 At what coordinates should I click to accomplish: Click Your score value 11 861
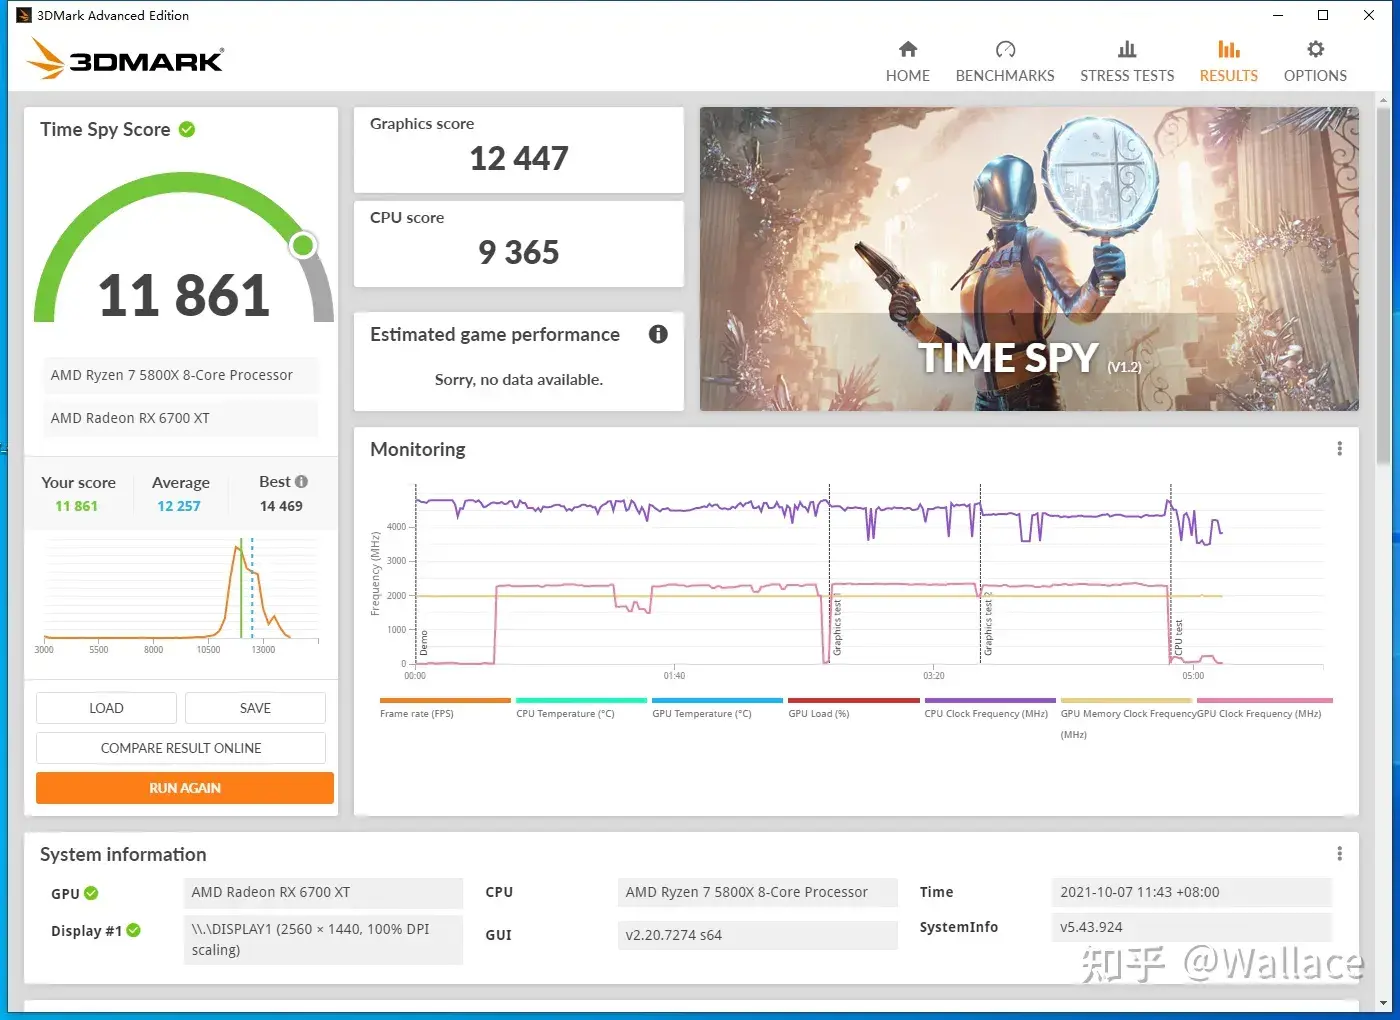click(77, 506)
